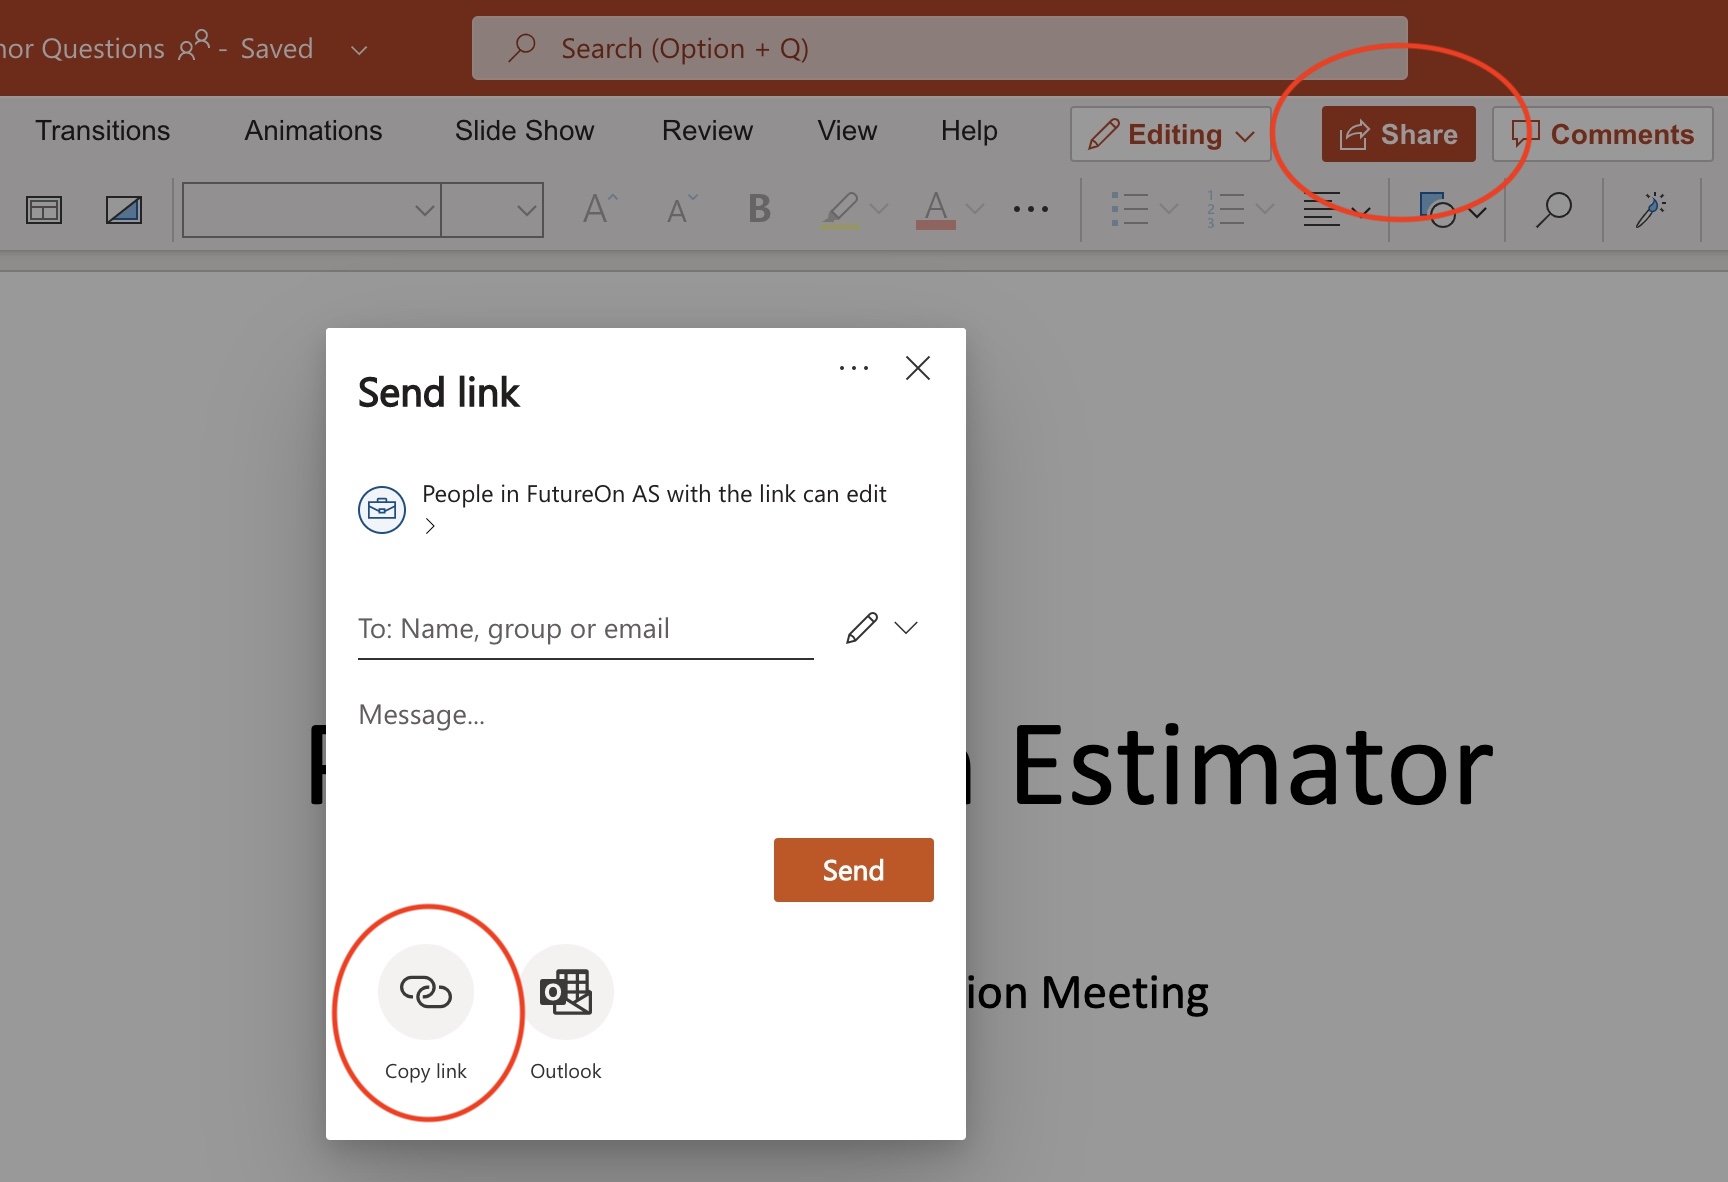The image size is (1728, 1182).
Task: Click the Share button
Action: 1397,134
